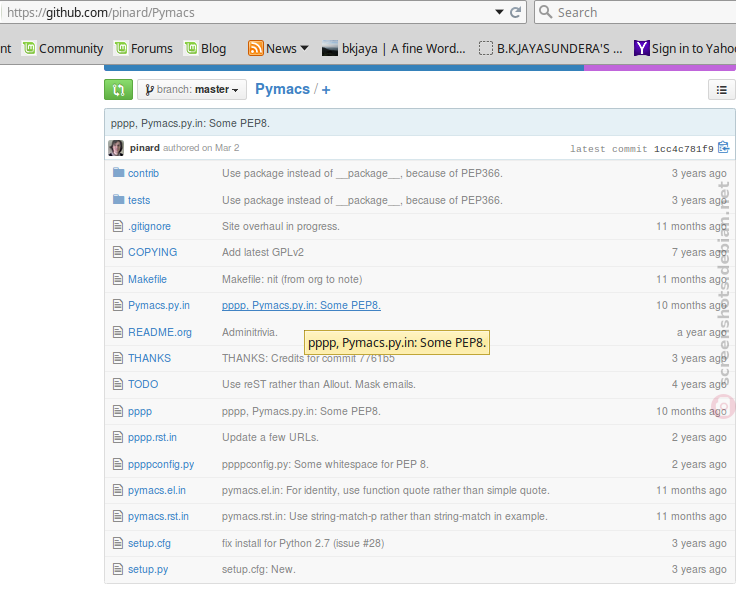Click the file icon beside pymacs.rst.in
Screen dimensions: 736x589
coord(118,517)
